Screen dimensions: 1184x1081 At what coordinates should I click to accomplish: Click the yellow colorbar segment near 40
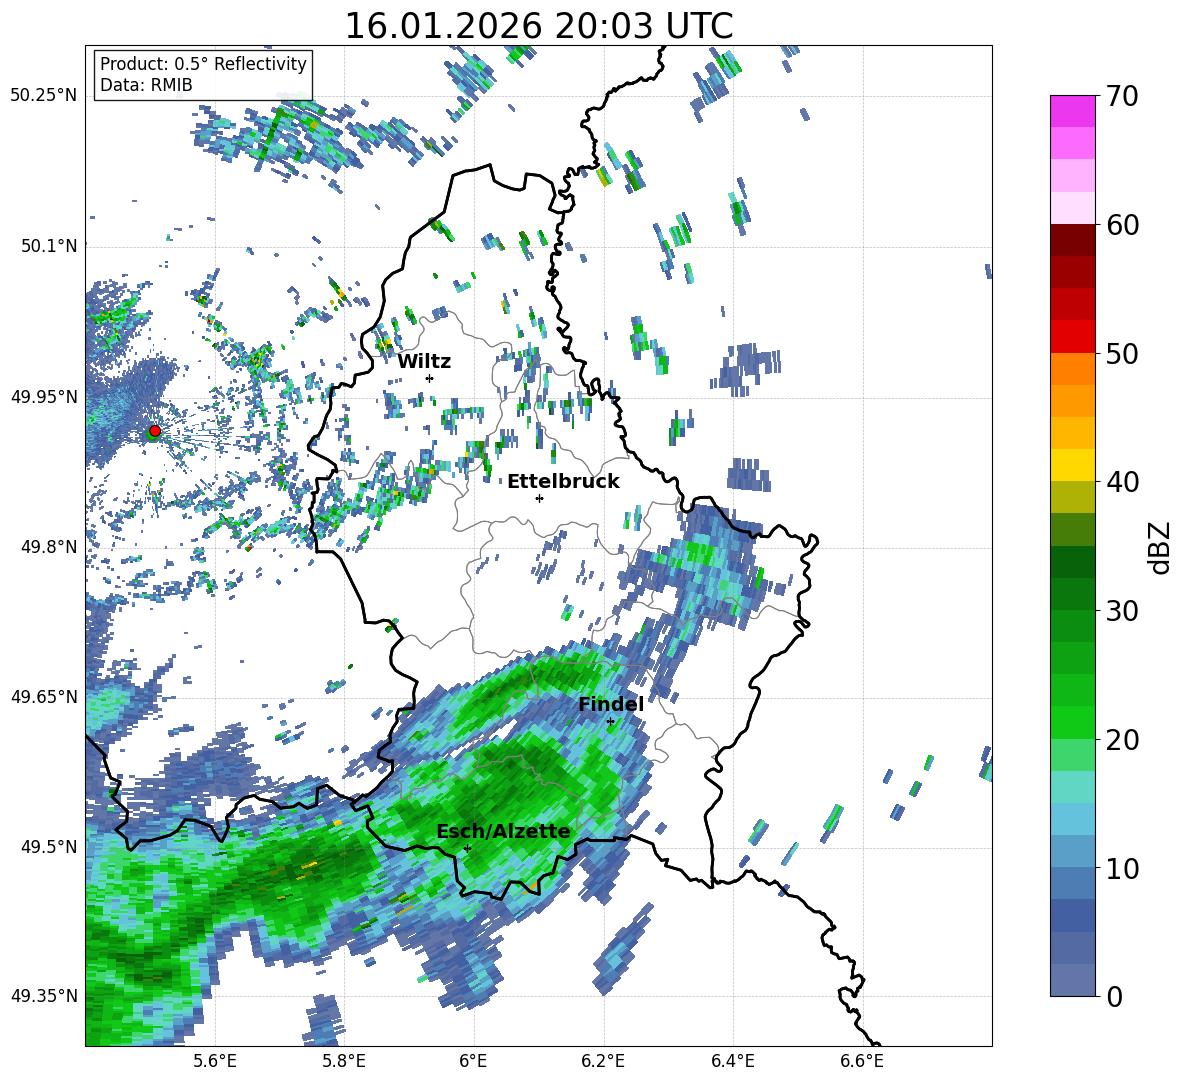[x=1072, y=466]
